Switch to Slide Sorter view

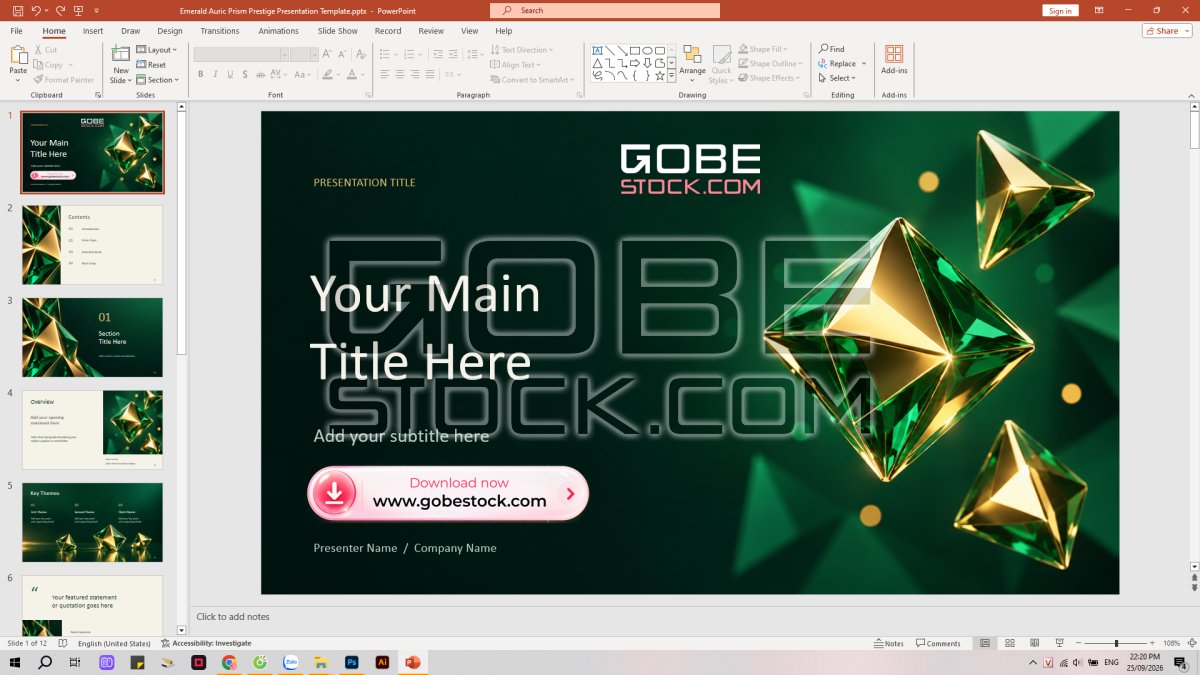click(1010, 643)
